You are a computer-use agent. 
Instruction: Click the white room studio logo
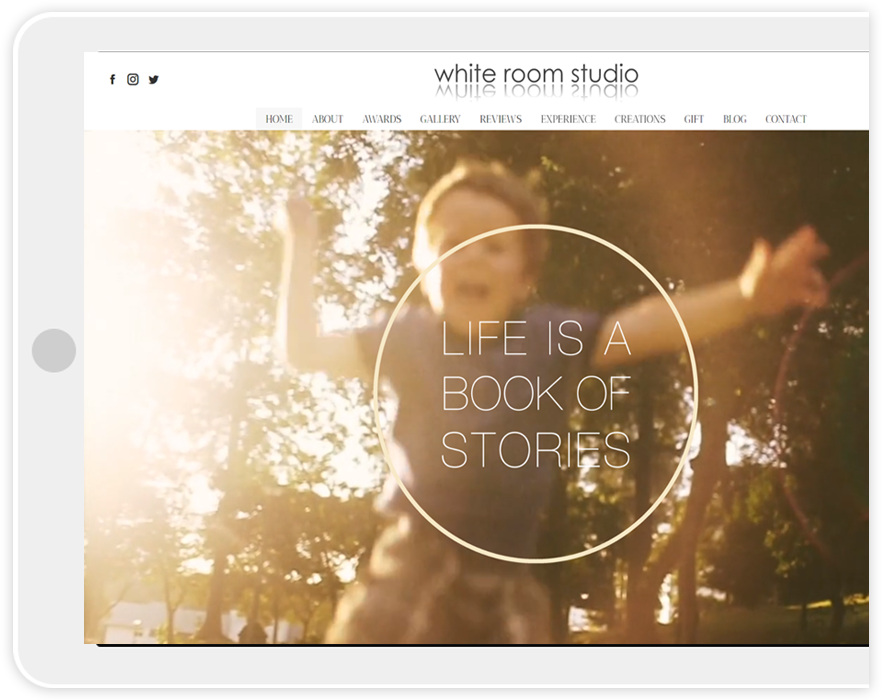coord(536,80)
